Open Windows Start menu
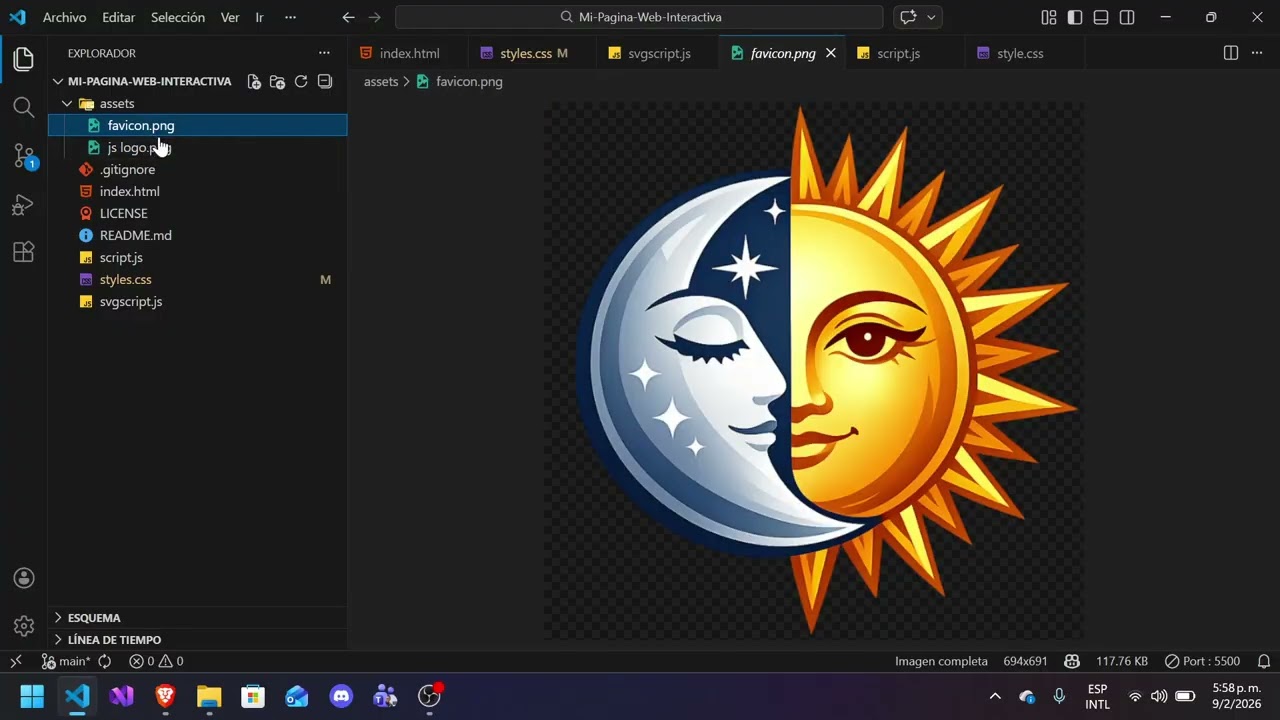Image resolution: width=1280 pixels, height=720 pixels. pos(32,696)
